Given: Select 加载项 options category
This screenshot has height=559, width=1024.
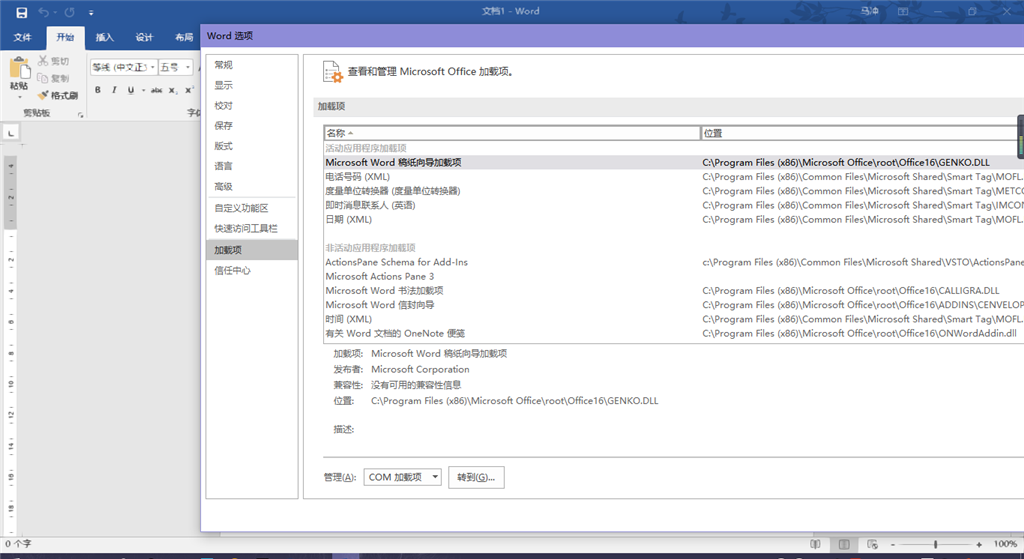Looking at the screenshot, I should [252, 249].
